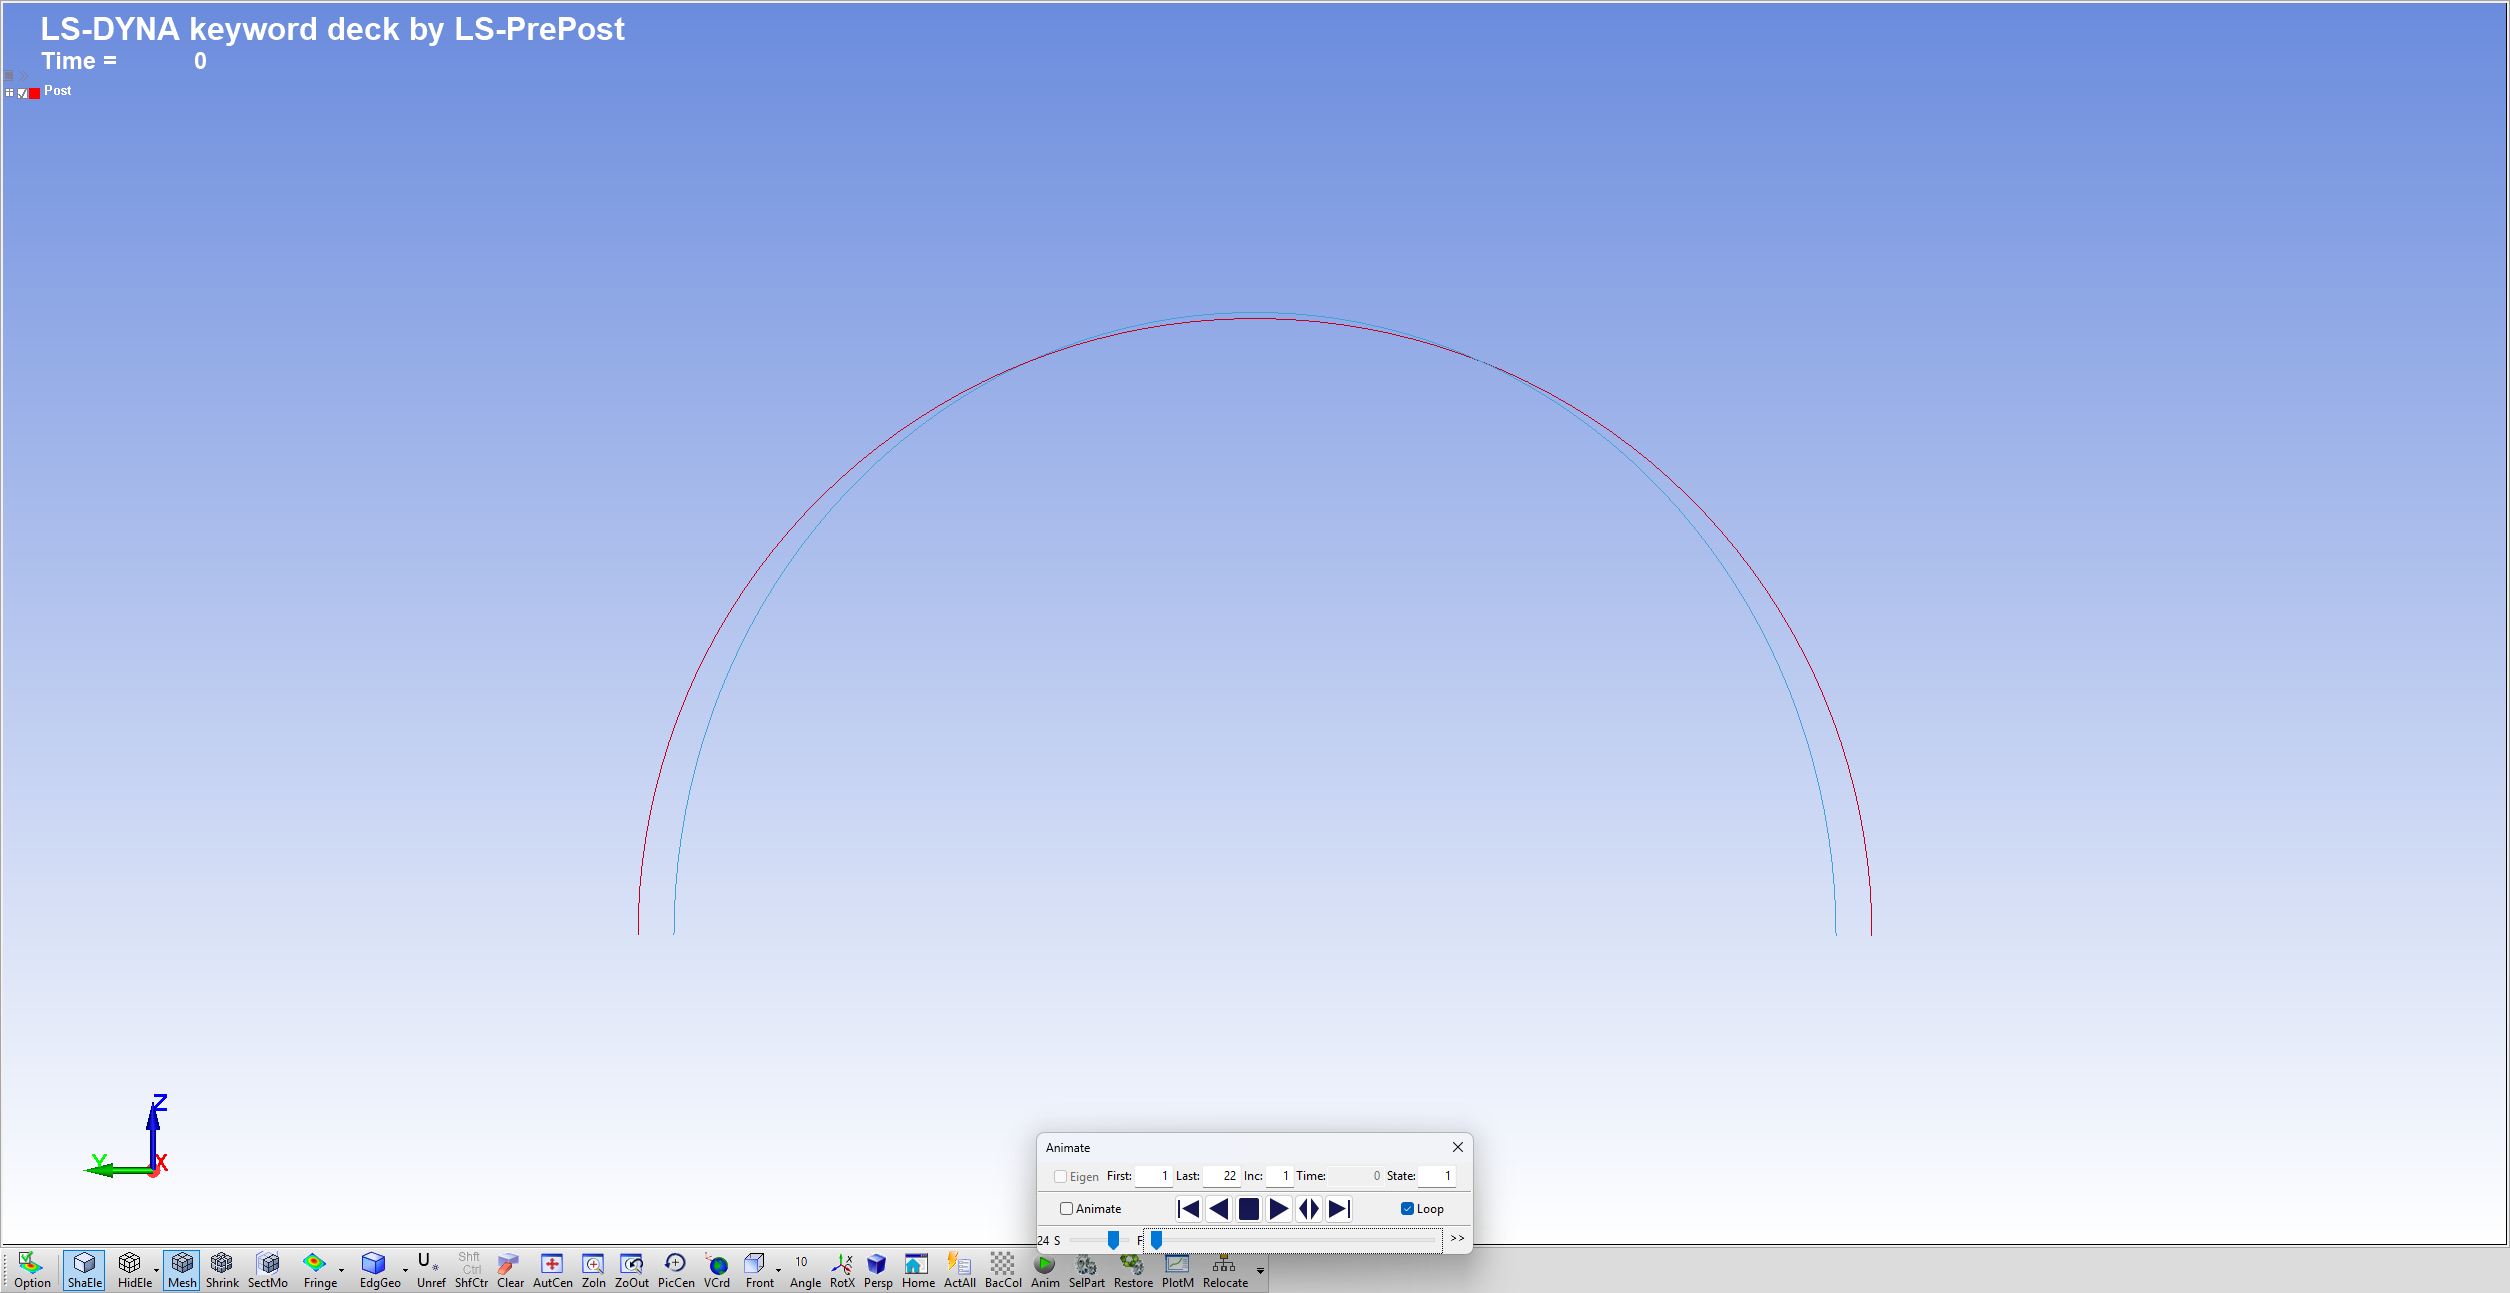Screen dimensions: 2510x1293
Task: Enable the Animate checkbox
Action: click(x=1067, y=1209)
